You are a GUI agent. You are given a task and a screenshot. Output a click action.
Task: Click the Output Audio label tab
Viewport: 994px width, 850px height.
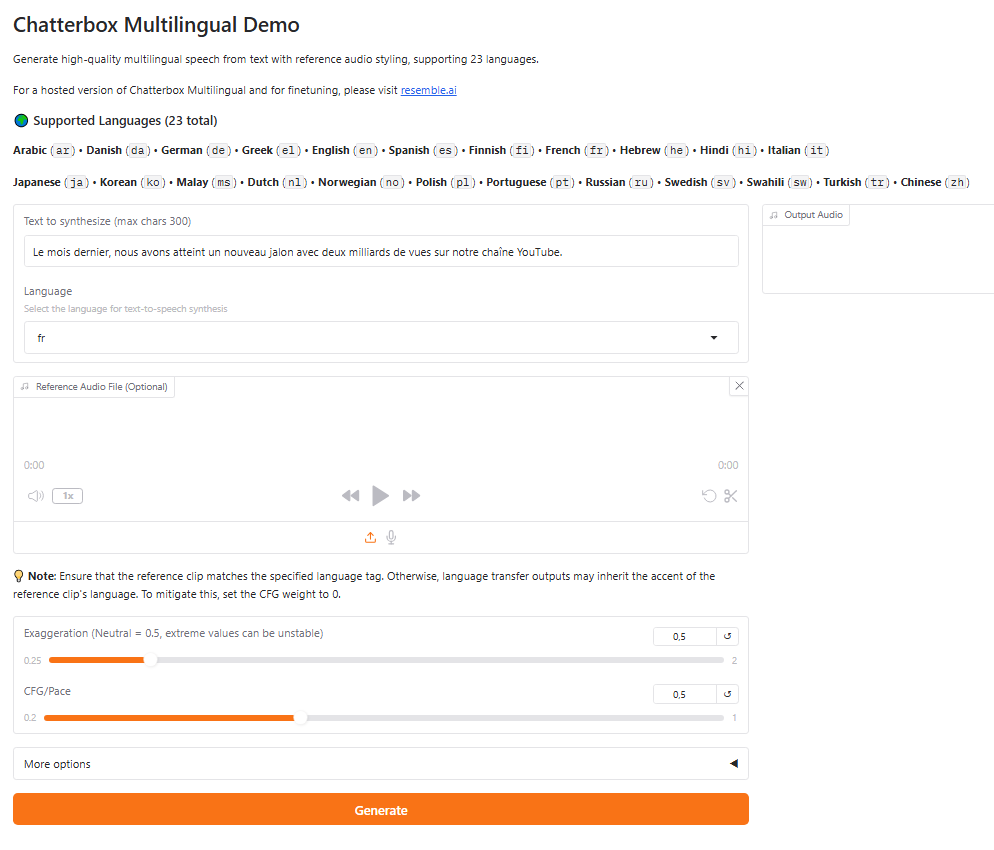(x=806, y=215)
